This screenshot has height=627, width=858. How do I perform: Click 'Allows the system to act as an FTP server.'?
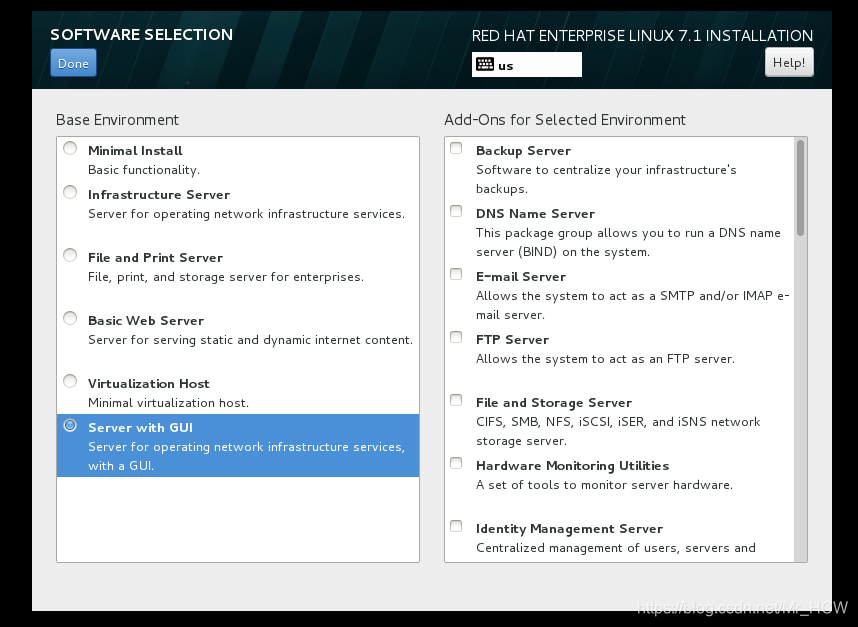605,359
